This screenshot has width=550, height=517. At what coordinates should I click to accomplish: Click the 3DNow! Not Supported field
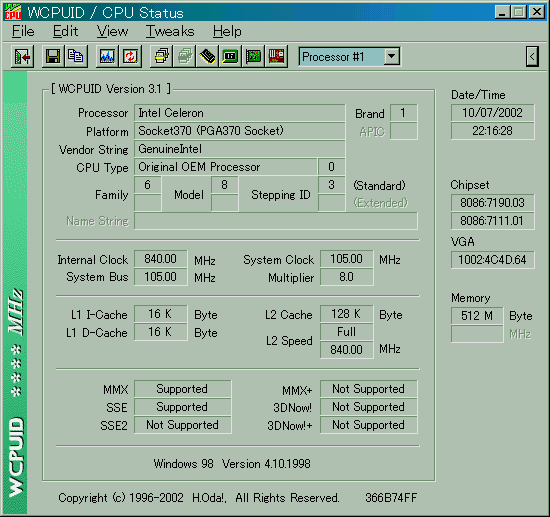point(369,407)
